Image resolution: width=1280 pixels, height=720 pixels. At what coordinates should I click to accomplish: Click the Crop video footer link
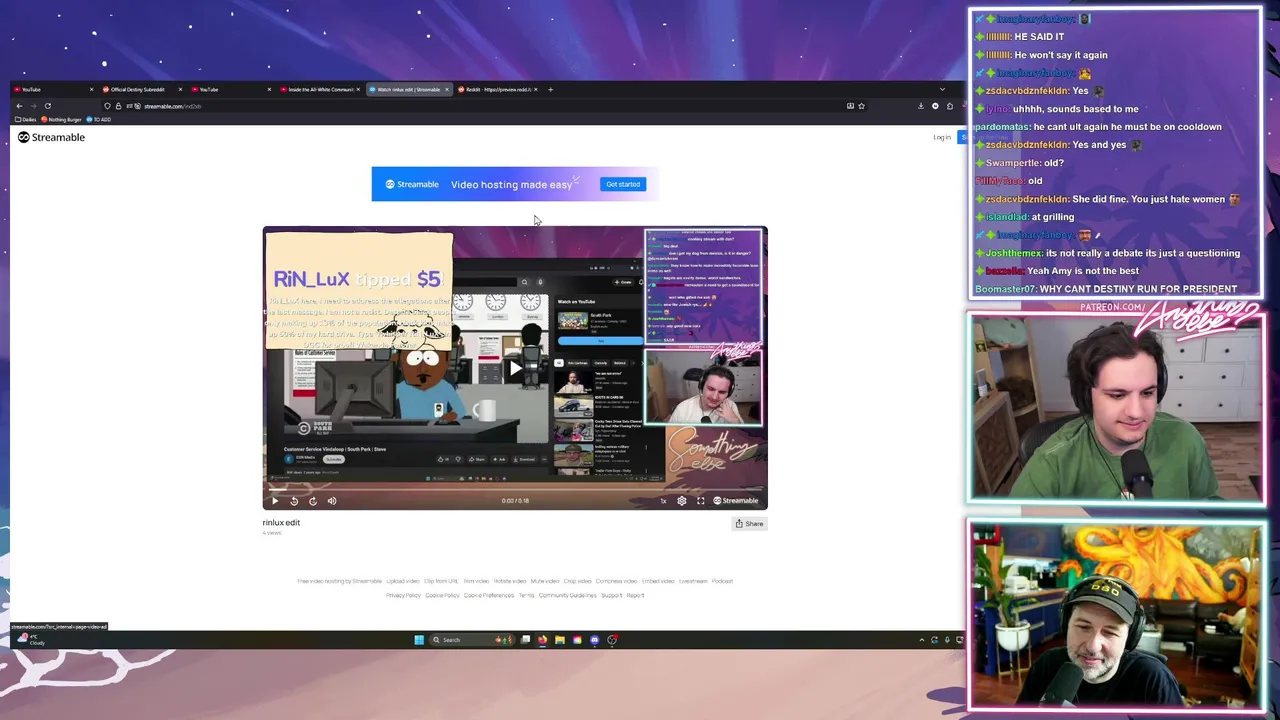pyautogui.click(x=578, y=581)
